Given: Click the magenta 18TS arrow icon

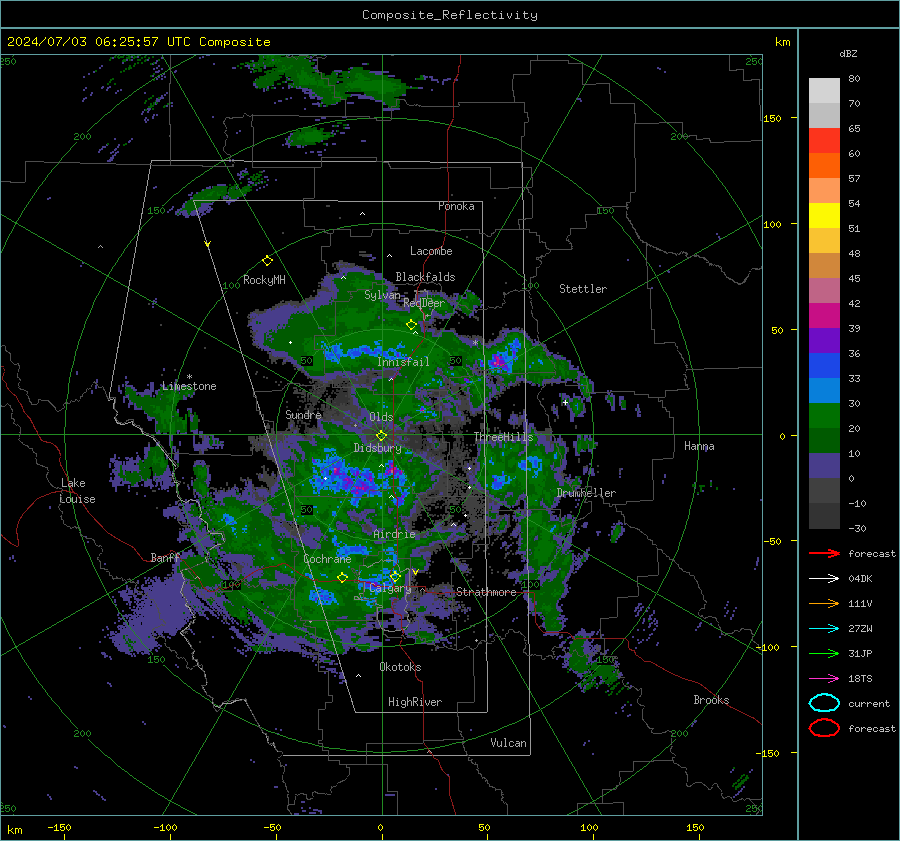Looking at the screenshot, I should coord(824,679).
